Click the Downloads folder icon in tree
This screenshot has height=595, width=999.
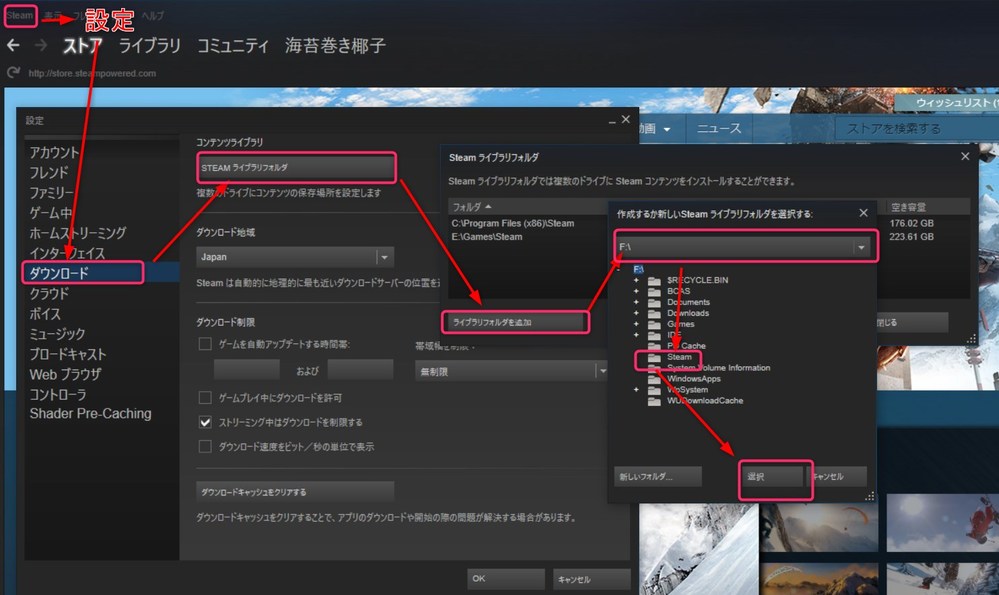pyautogui.click(x=654, y=313)
